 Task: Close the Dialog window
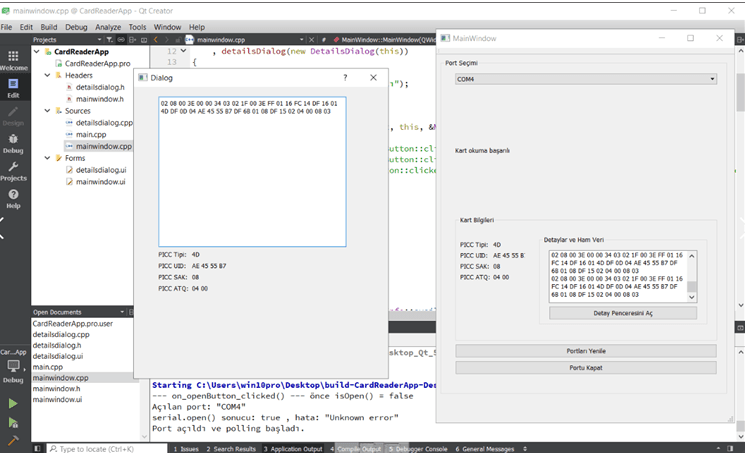coord(373,77)
